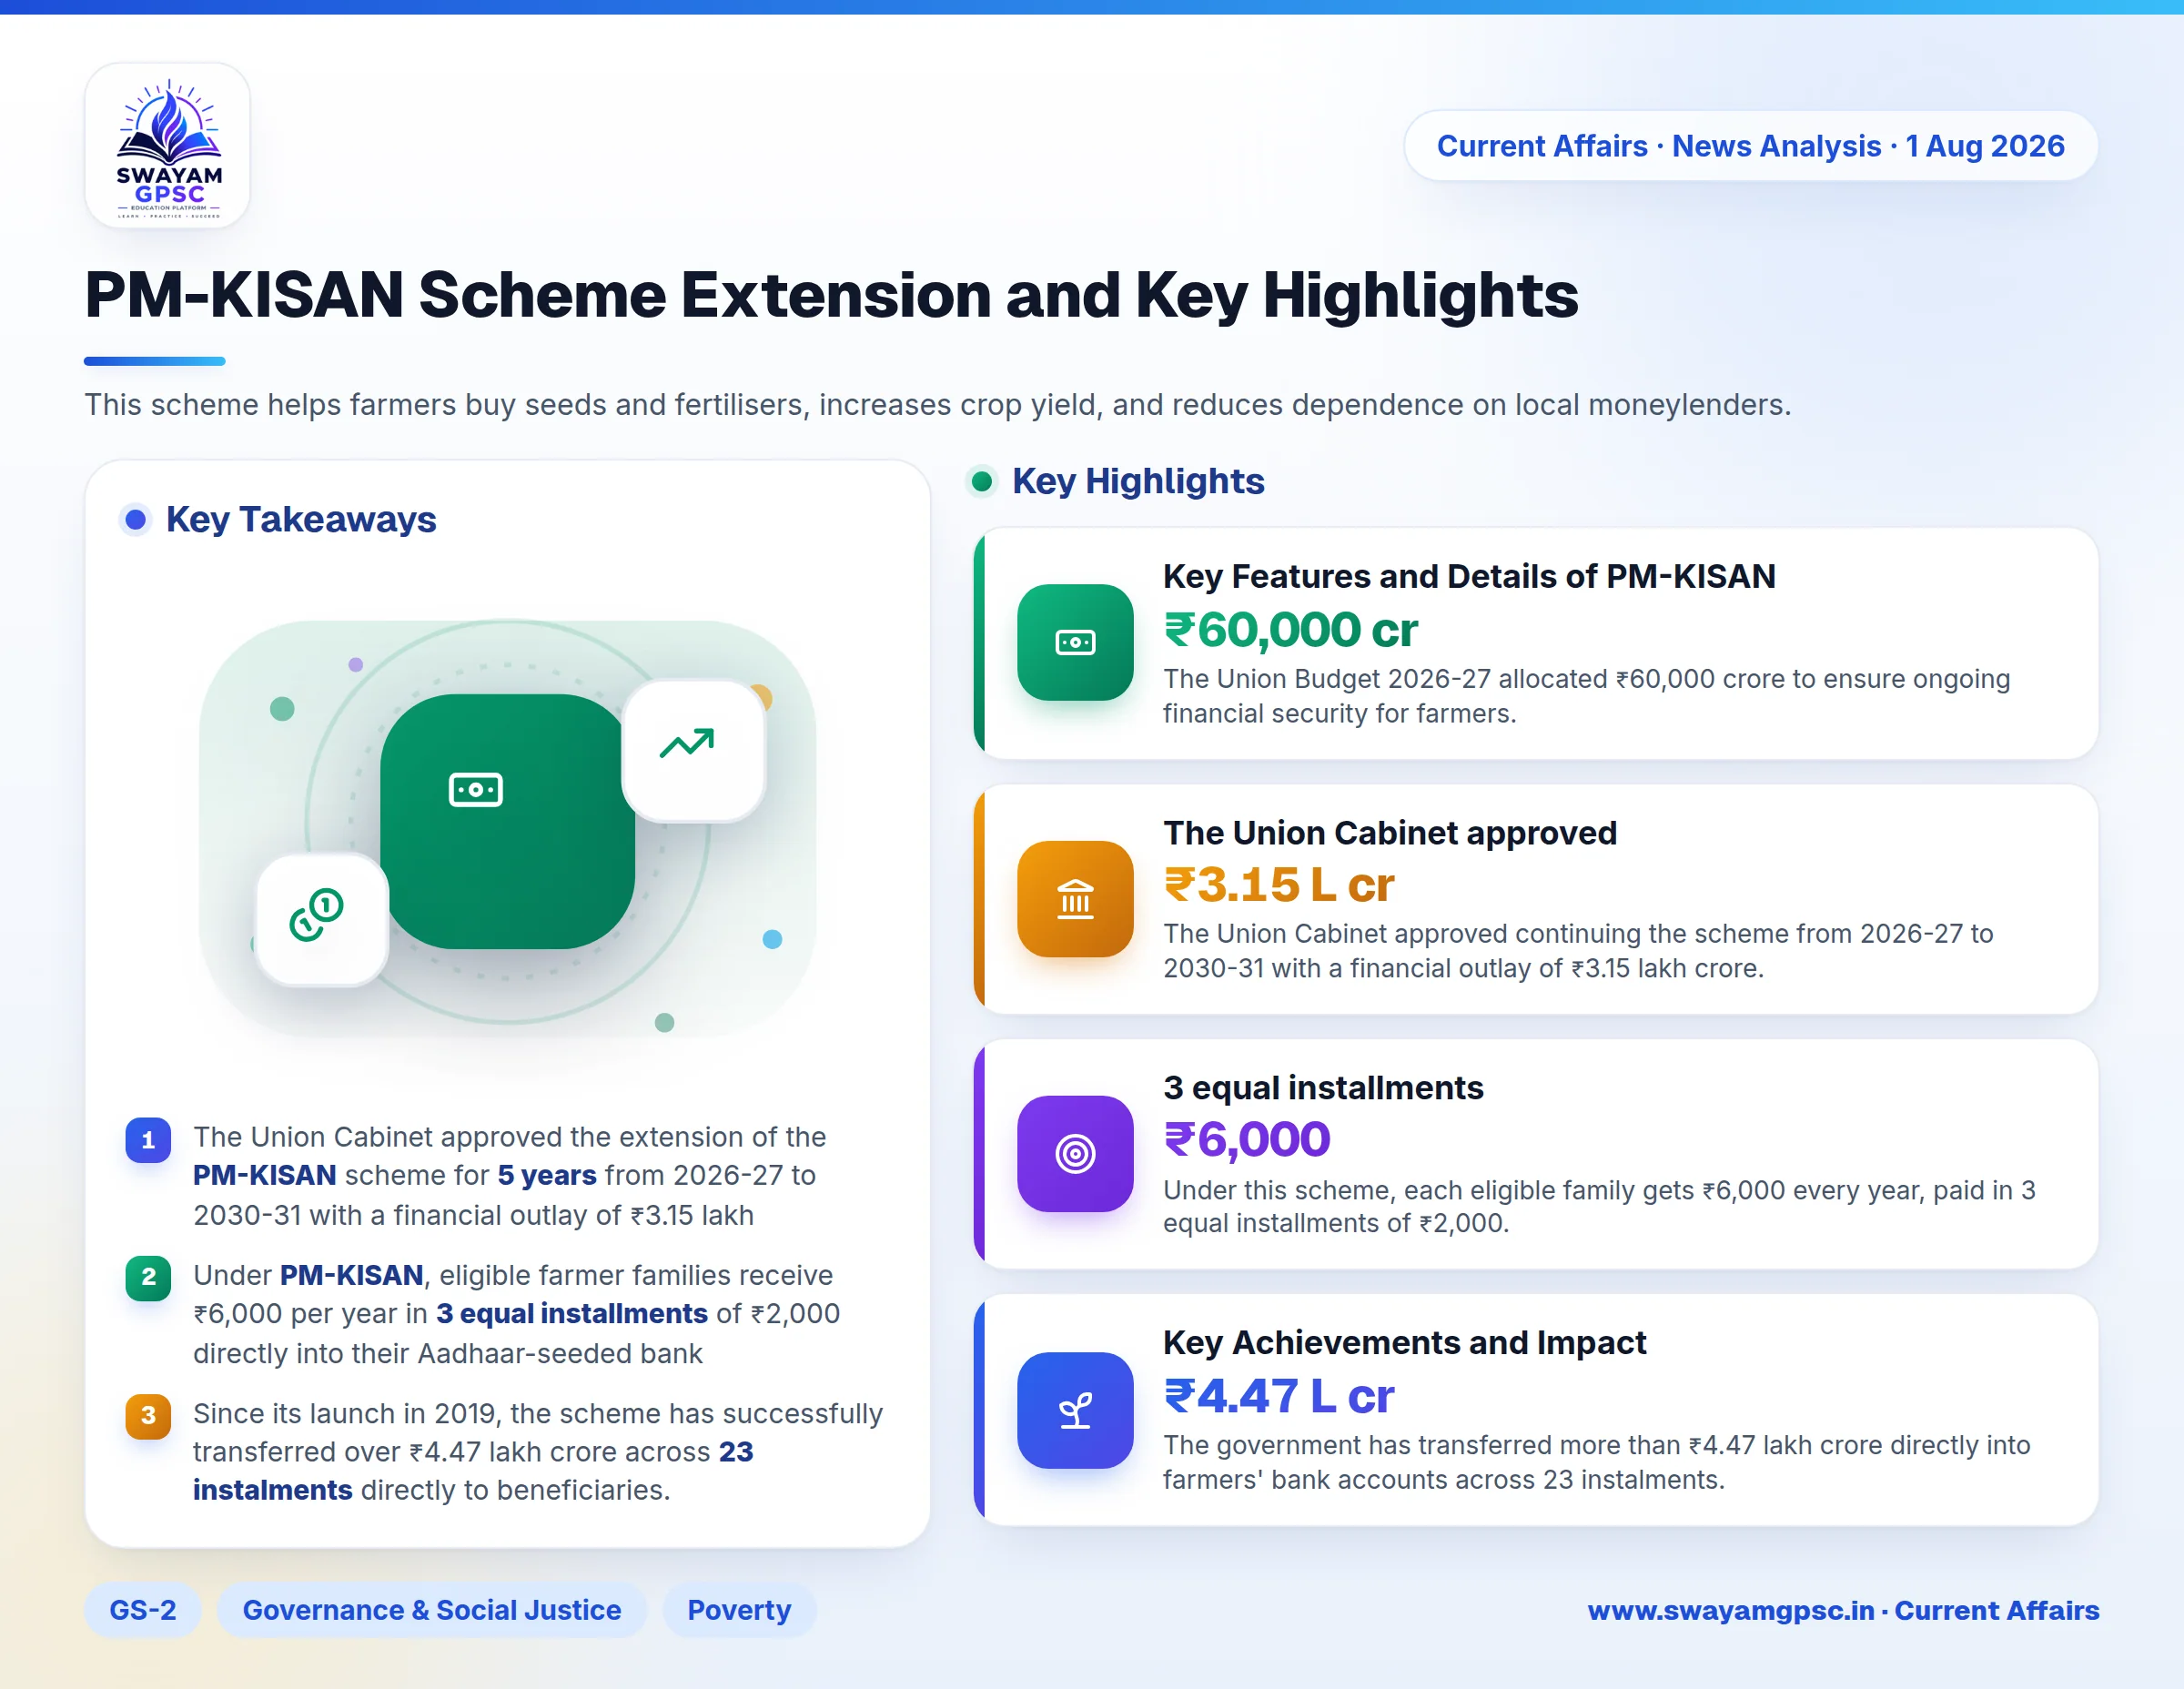The image size is (2184, 1689).
Task: Click the bold '5 years' text in takeaway one
Action: click(547, 1175)
